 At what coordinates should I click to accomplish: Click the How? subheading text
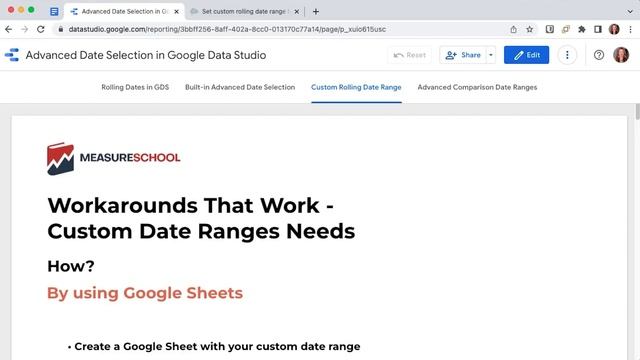coord(71,266)
